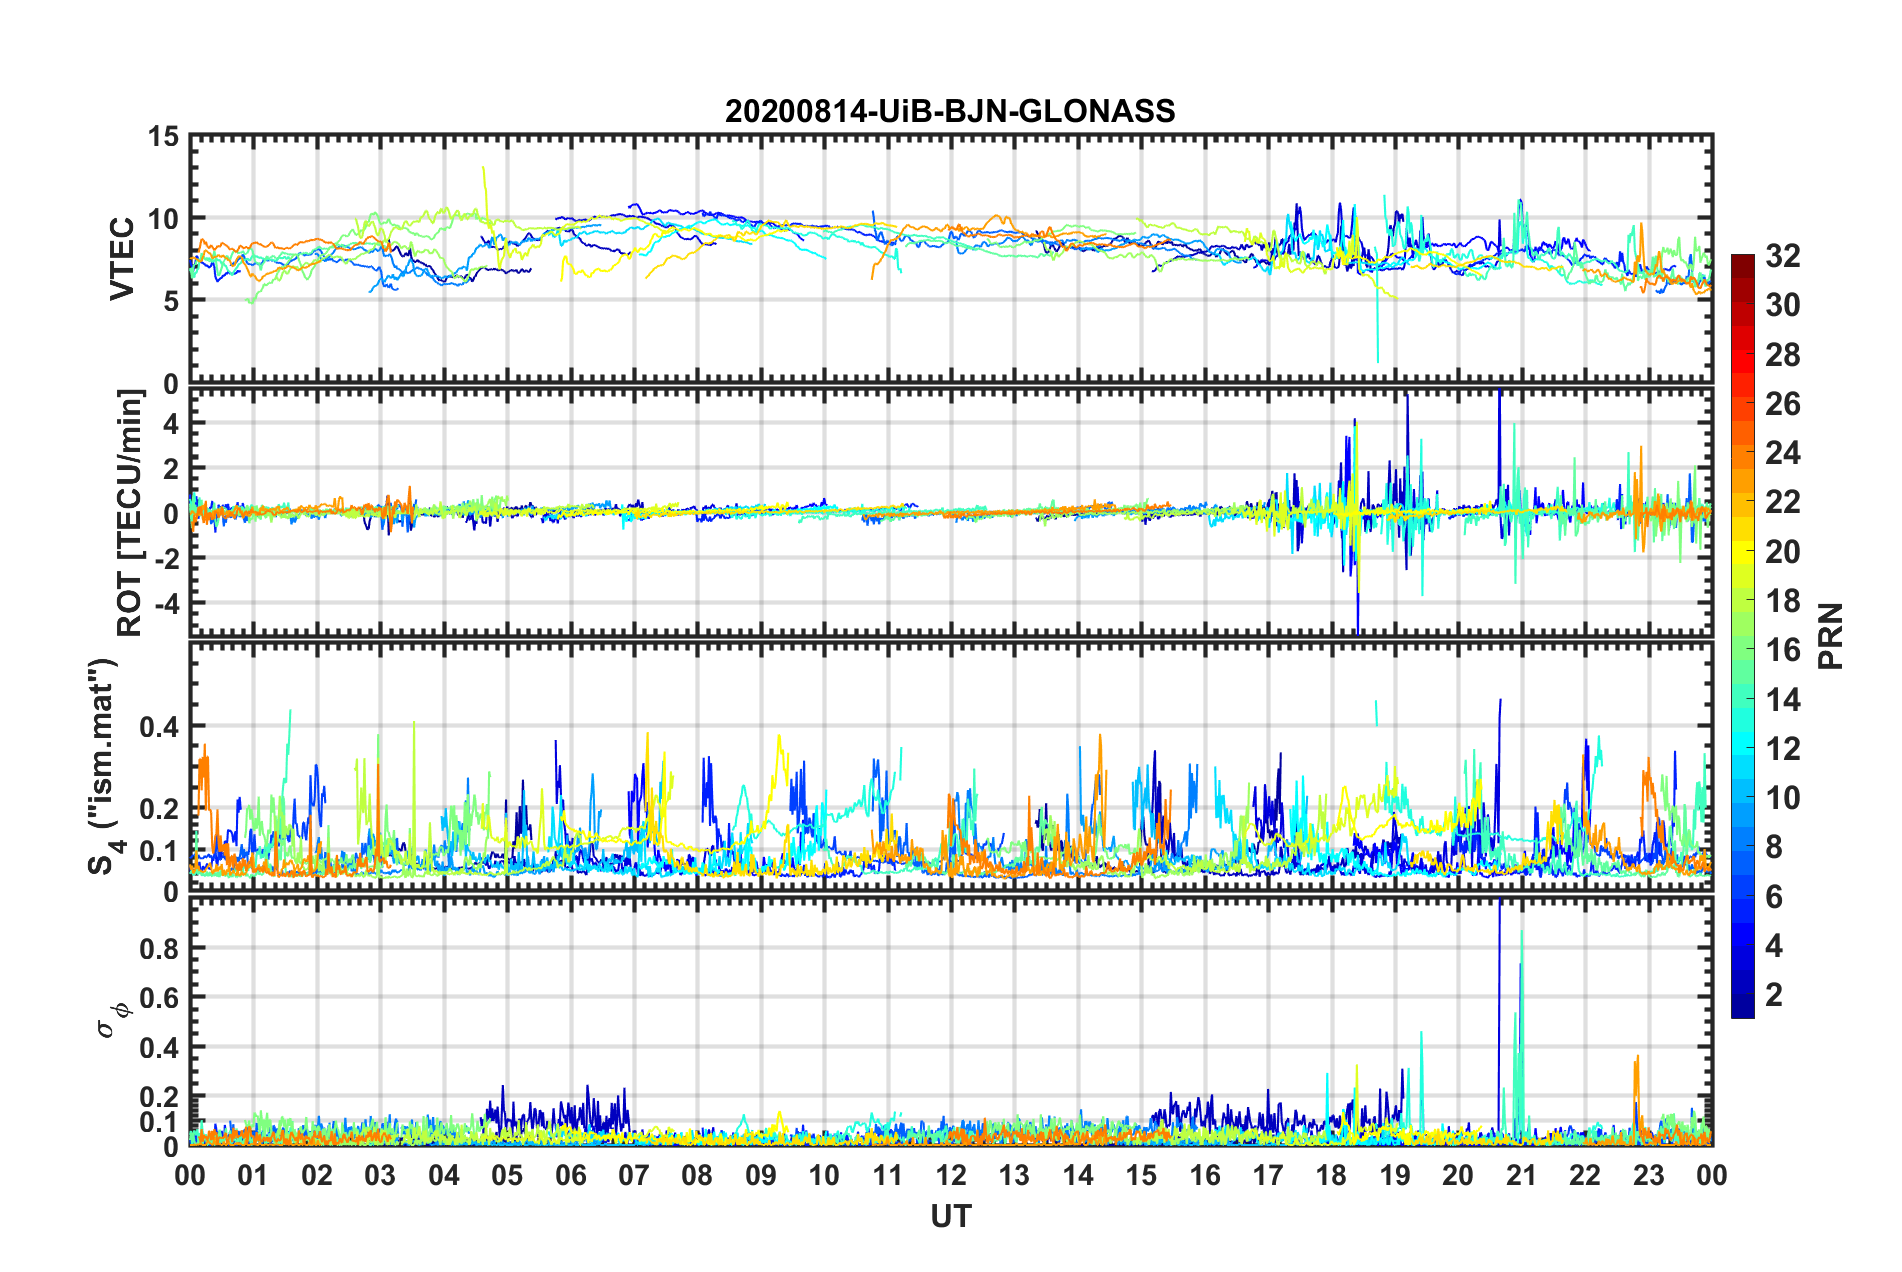
Task: Click the ROT [TECU/min] axis label
Action: pos(130,513)
